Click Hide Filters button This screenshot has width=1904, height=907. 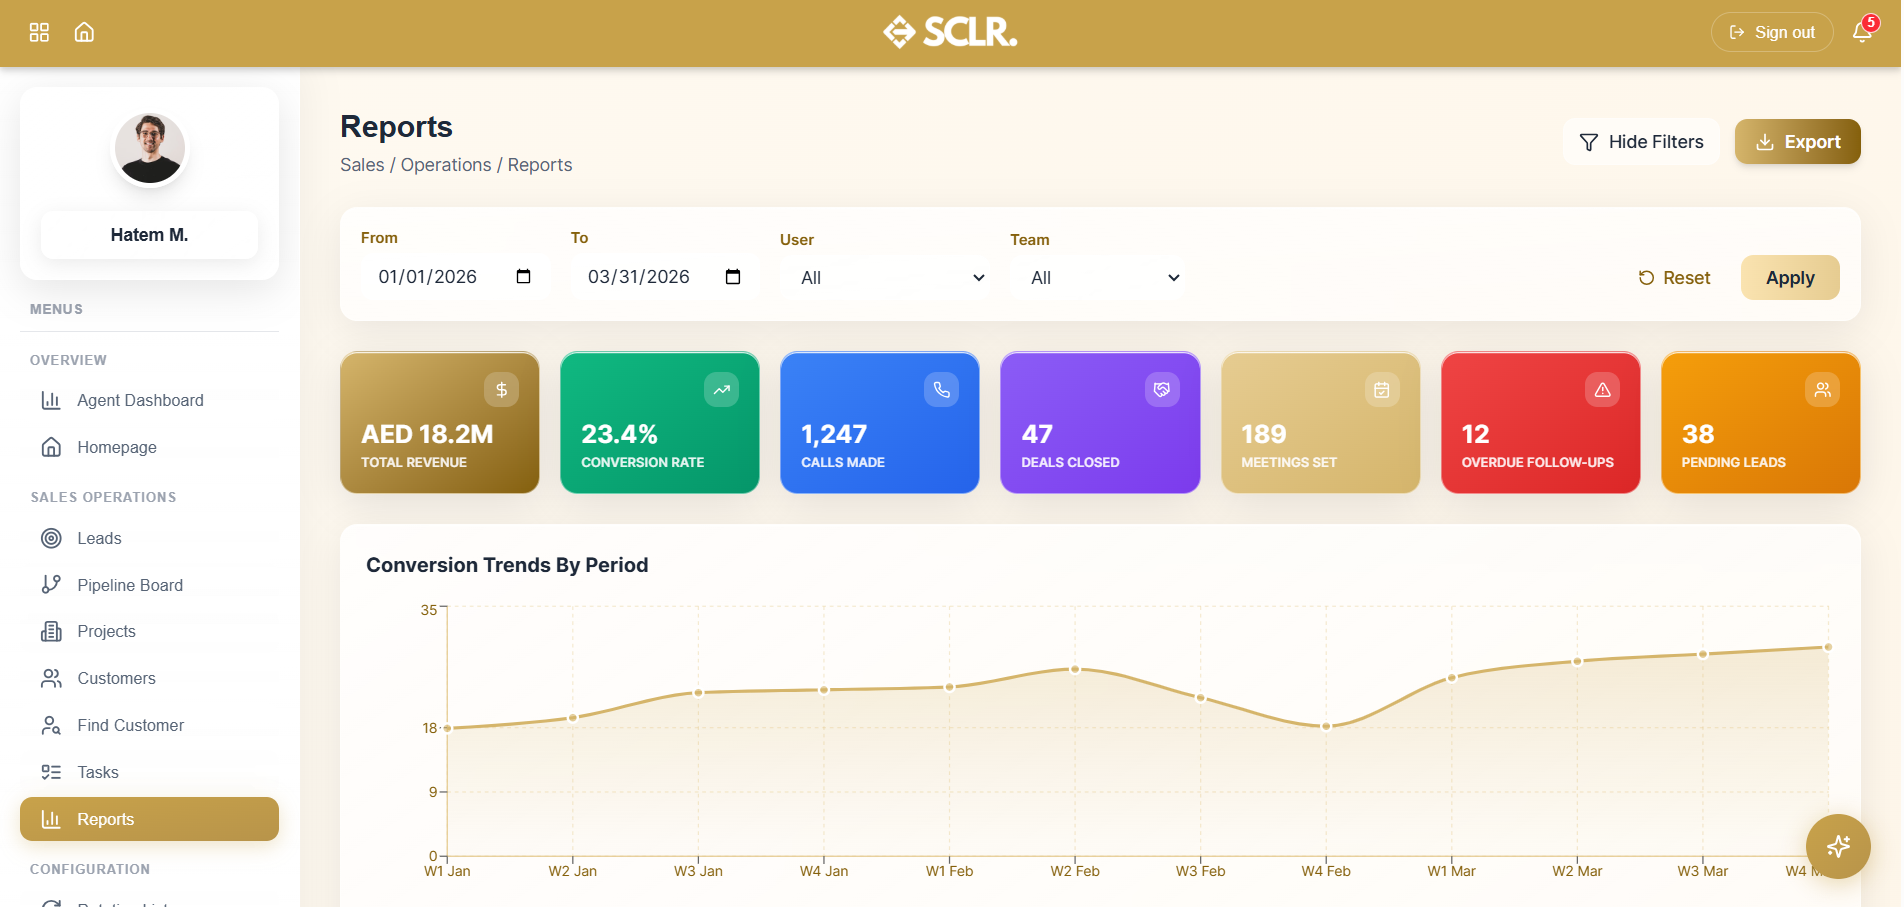tap(1641, 142)
